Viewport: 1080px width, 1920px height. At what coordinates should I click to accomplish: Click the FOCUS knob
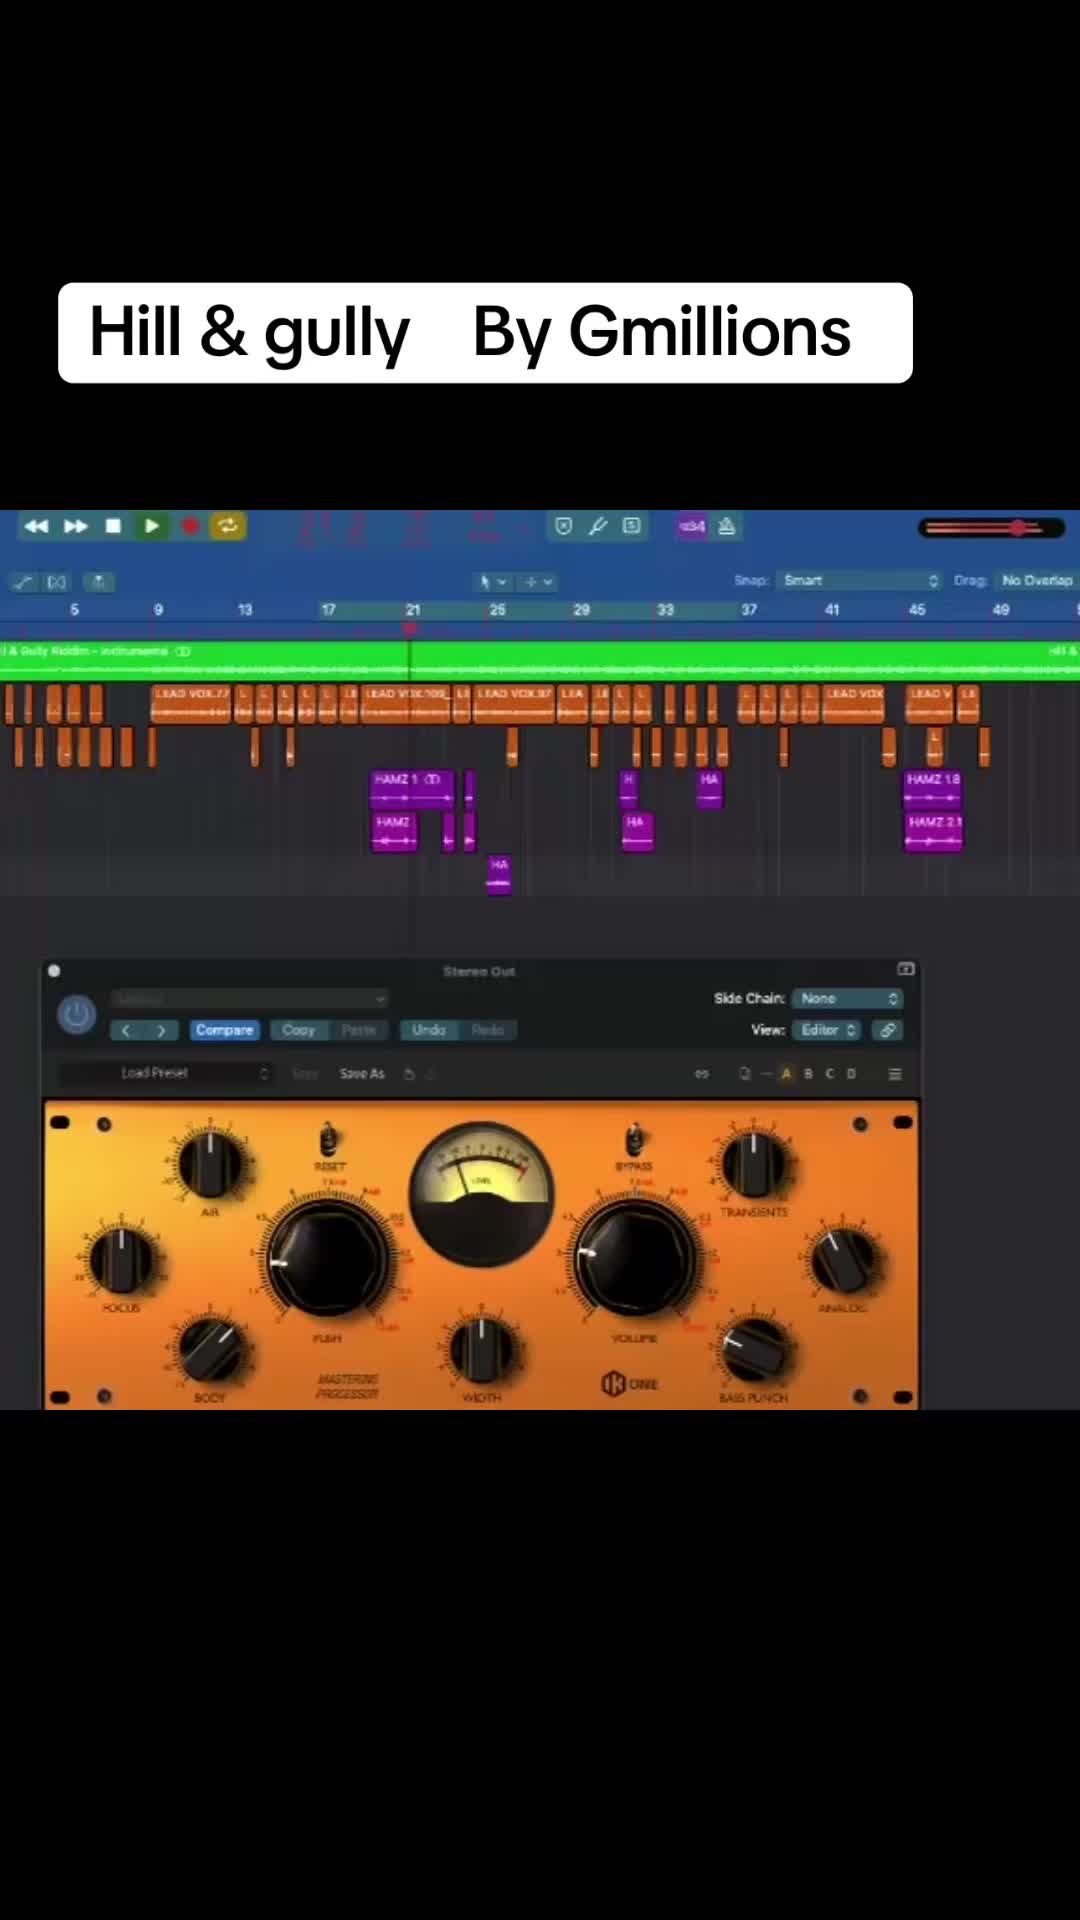coord(122,1260)
